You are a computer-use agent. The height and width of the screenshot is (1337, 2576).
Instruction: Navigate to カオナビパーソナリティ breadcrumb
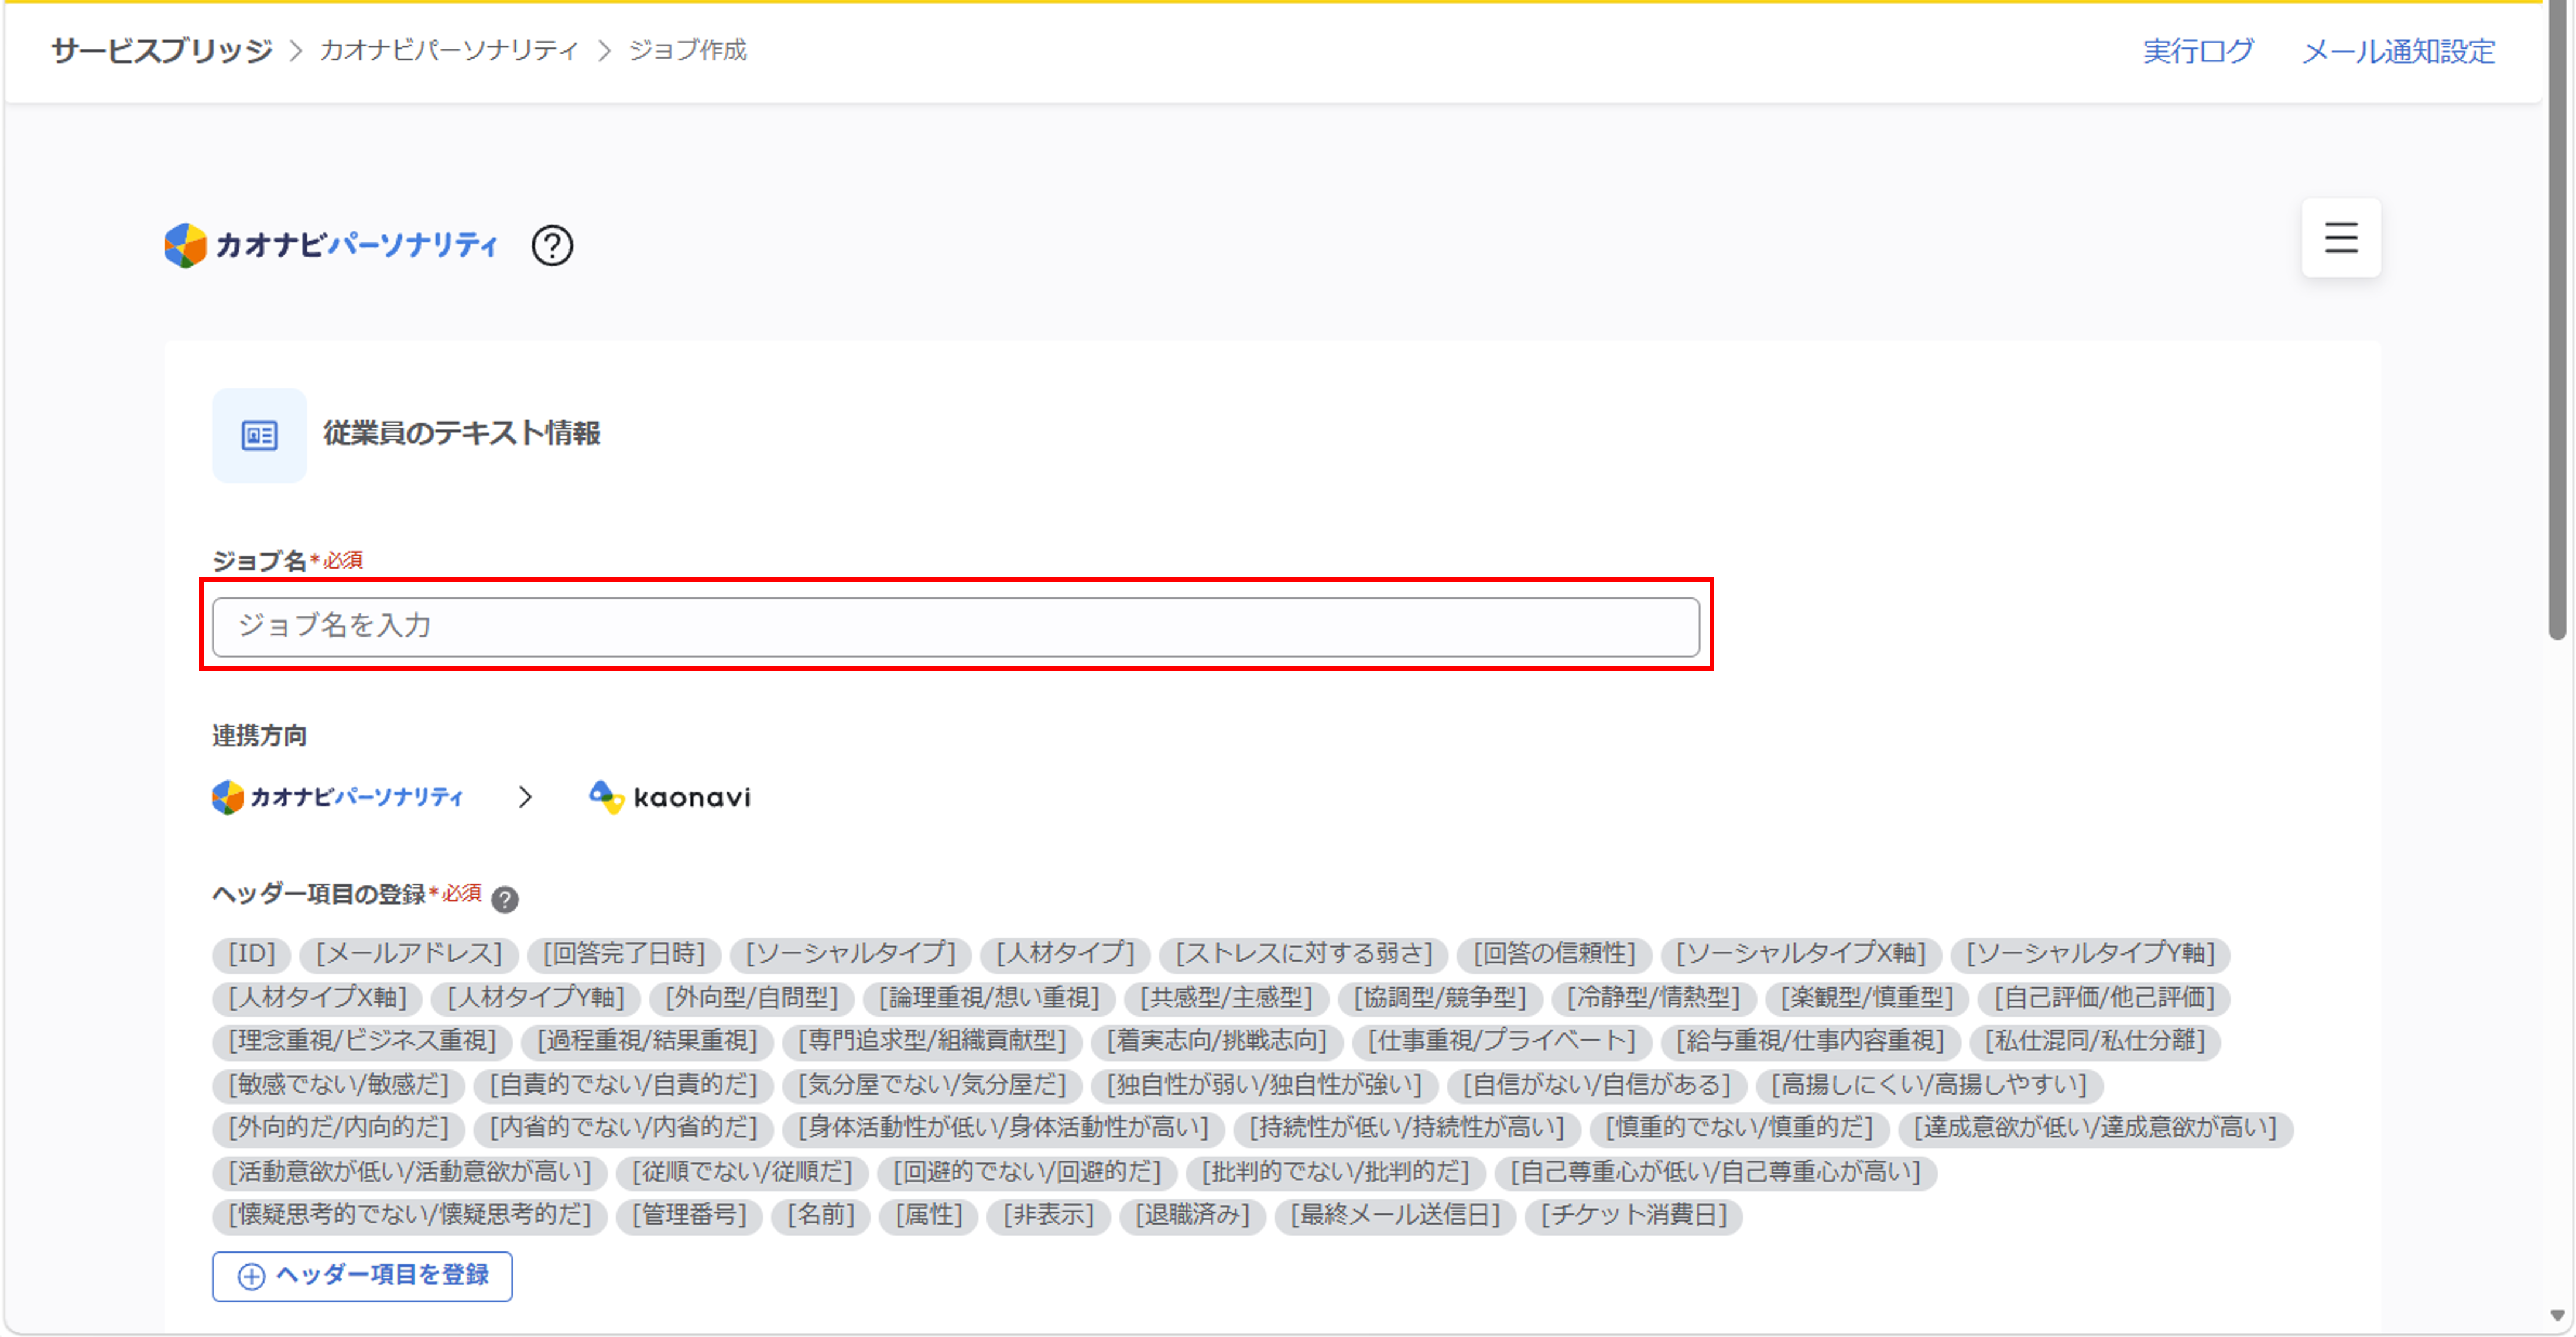(449, 50)
